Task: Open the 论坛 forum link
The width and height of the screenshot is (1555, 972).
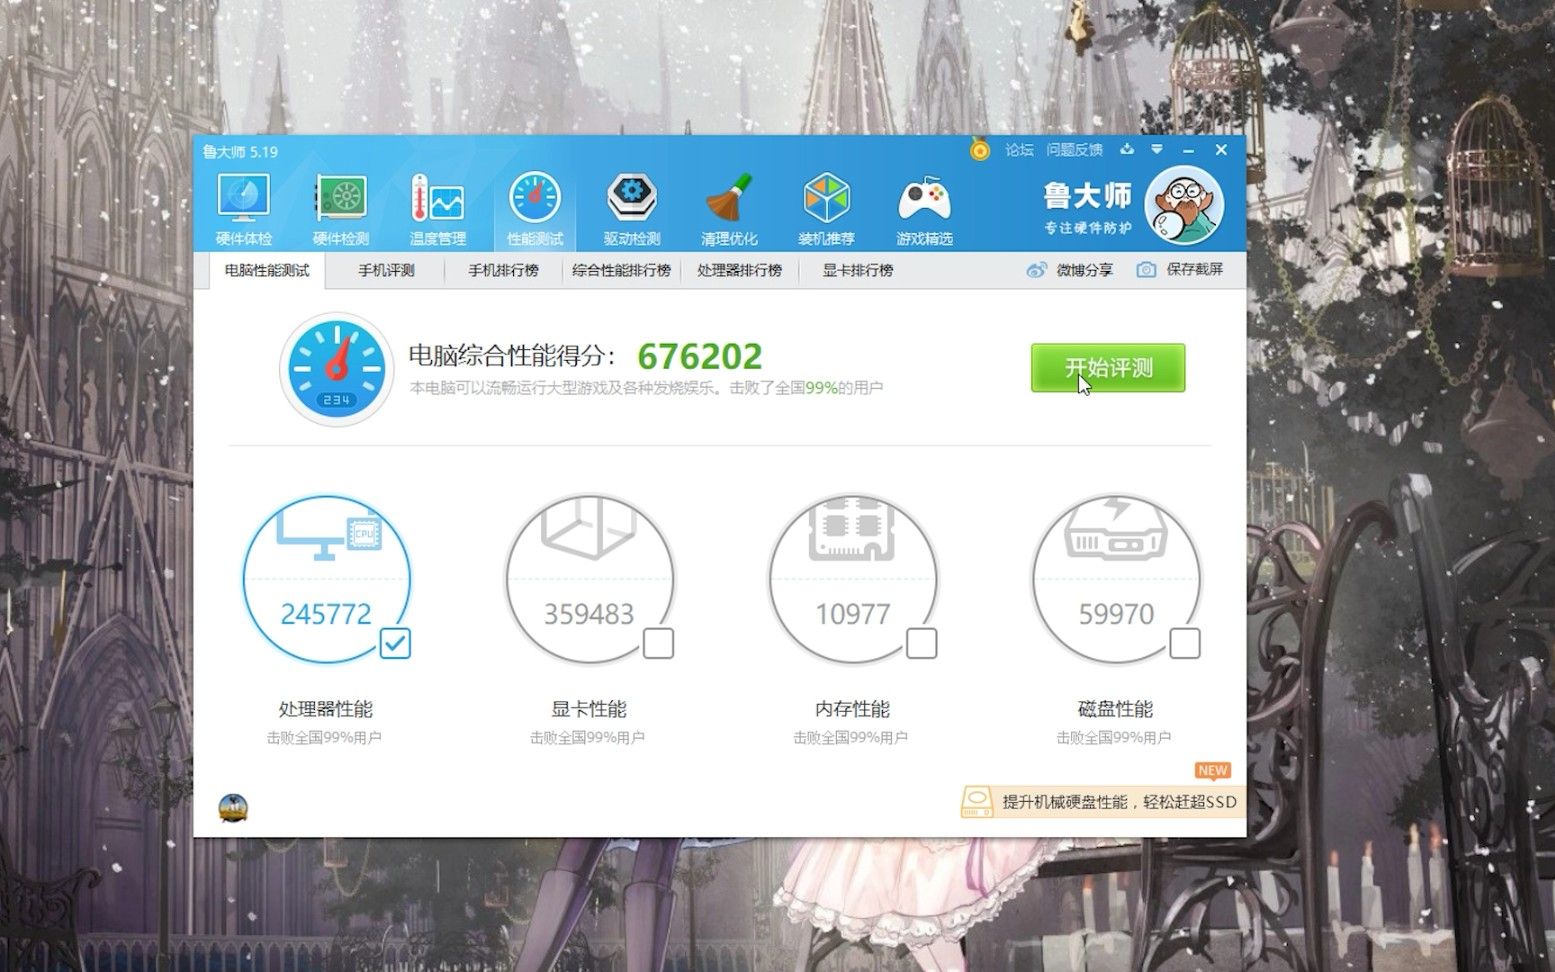Action: pyautogui.click(x=1019, y=150)
